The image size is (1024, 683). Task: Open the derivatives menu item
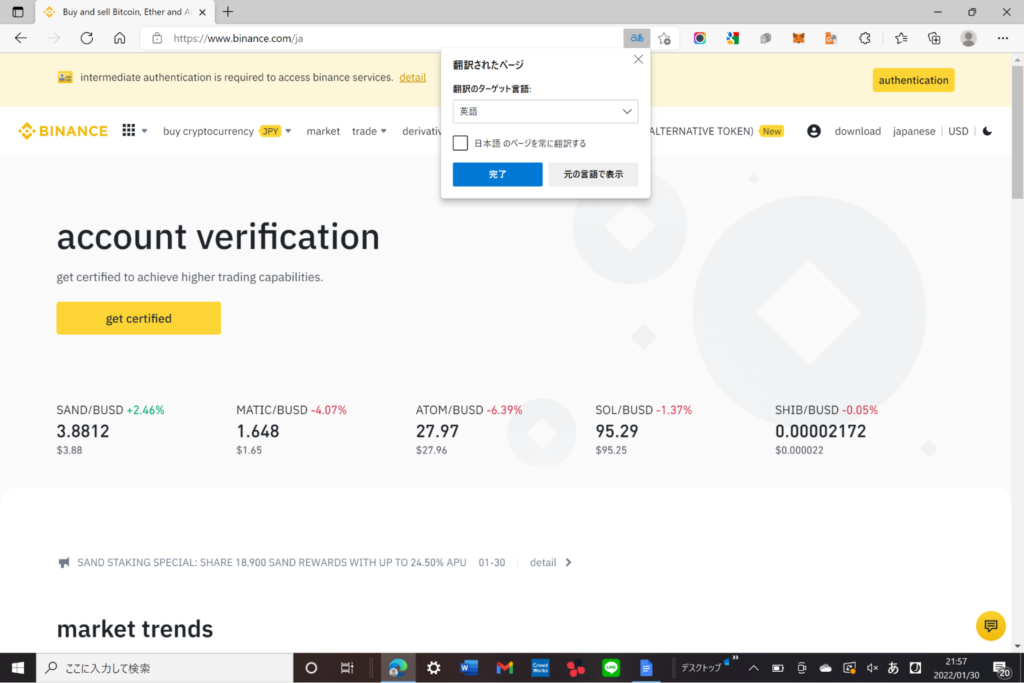click(422, 131)
